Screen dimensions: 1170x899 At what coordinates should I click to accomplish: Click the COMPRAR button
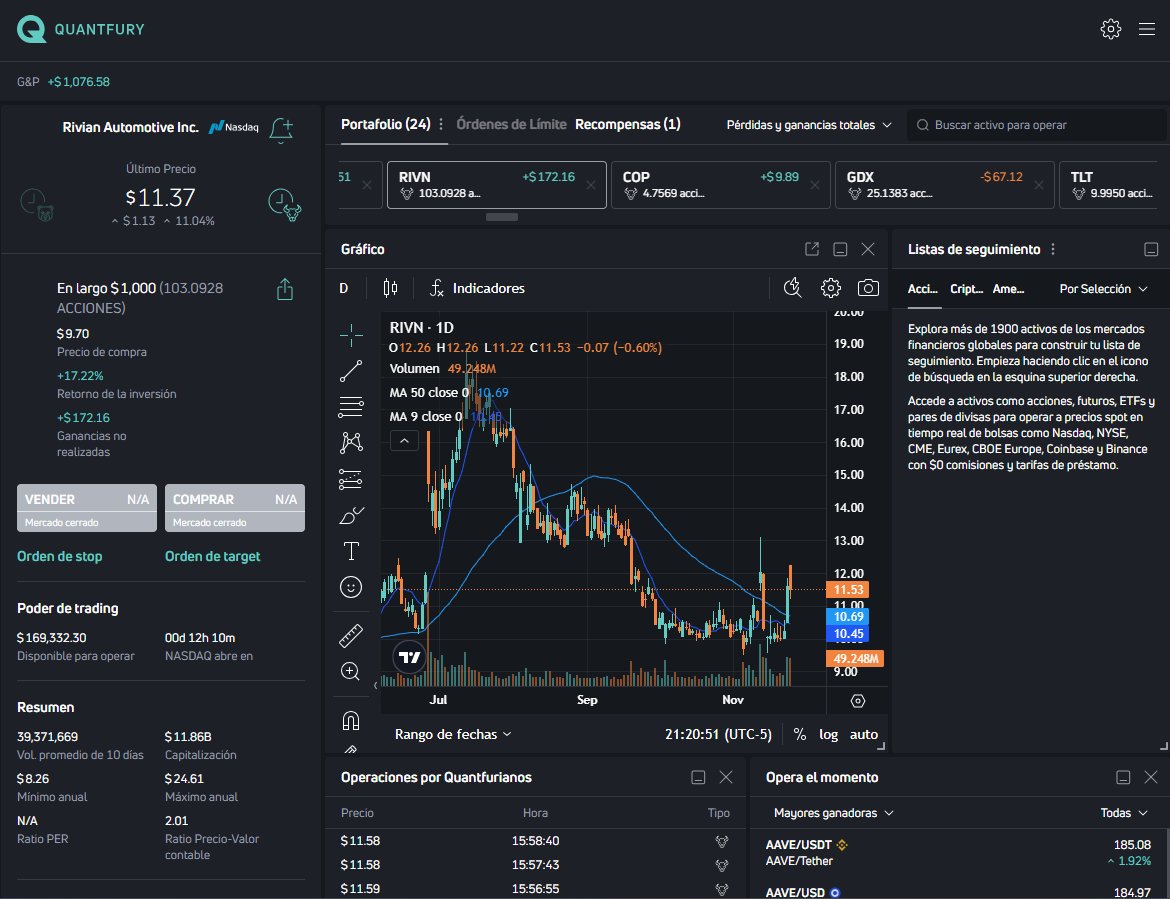tap(235, 508)
